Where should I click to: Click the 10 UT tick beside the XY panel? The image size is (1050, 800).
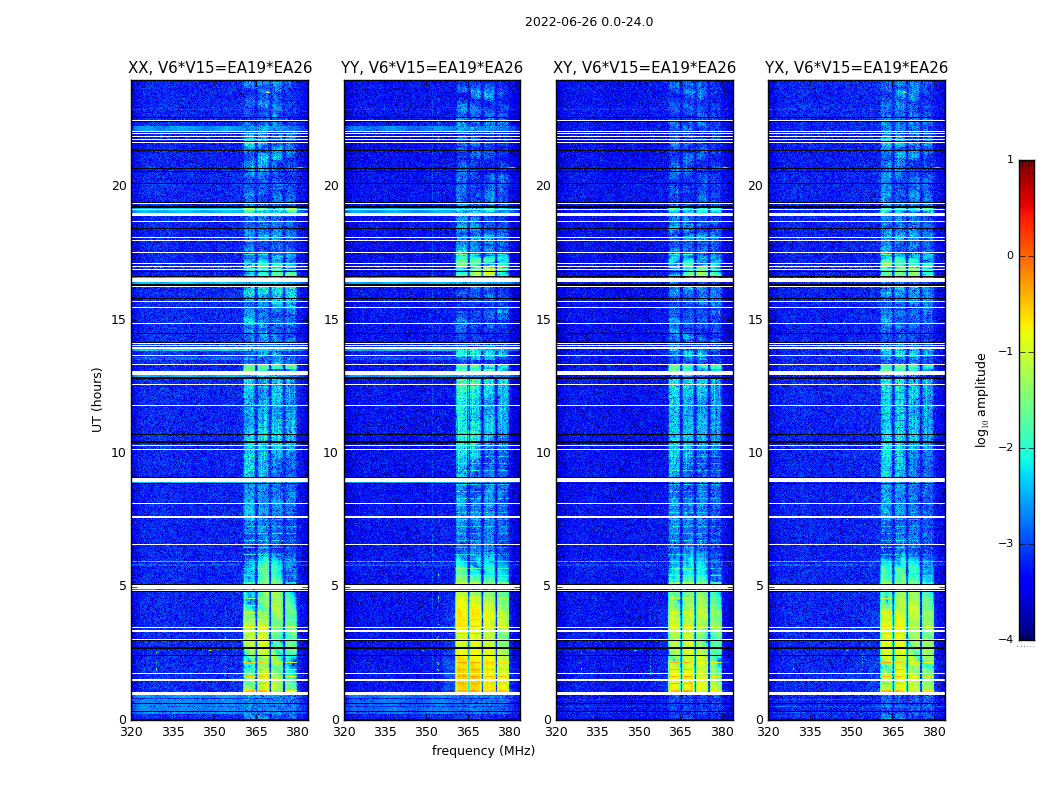click(543, 453)
